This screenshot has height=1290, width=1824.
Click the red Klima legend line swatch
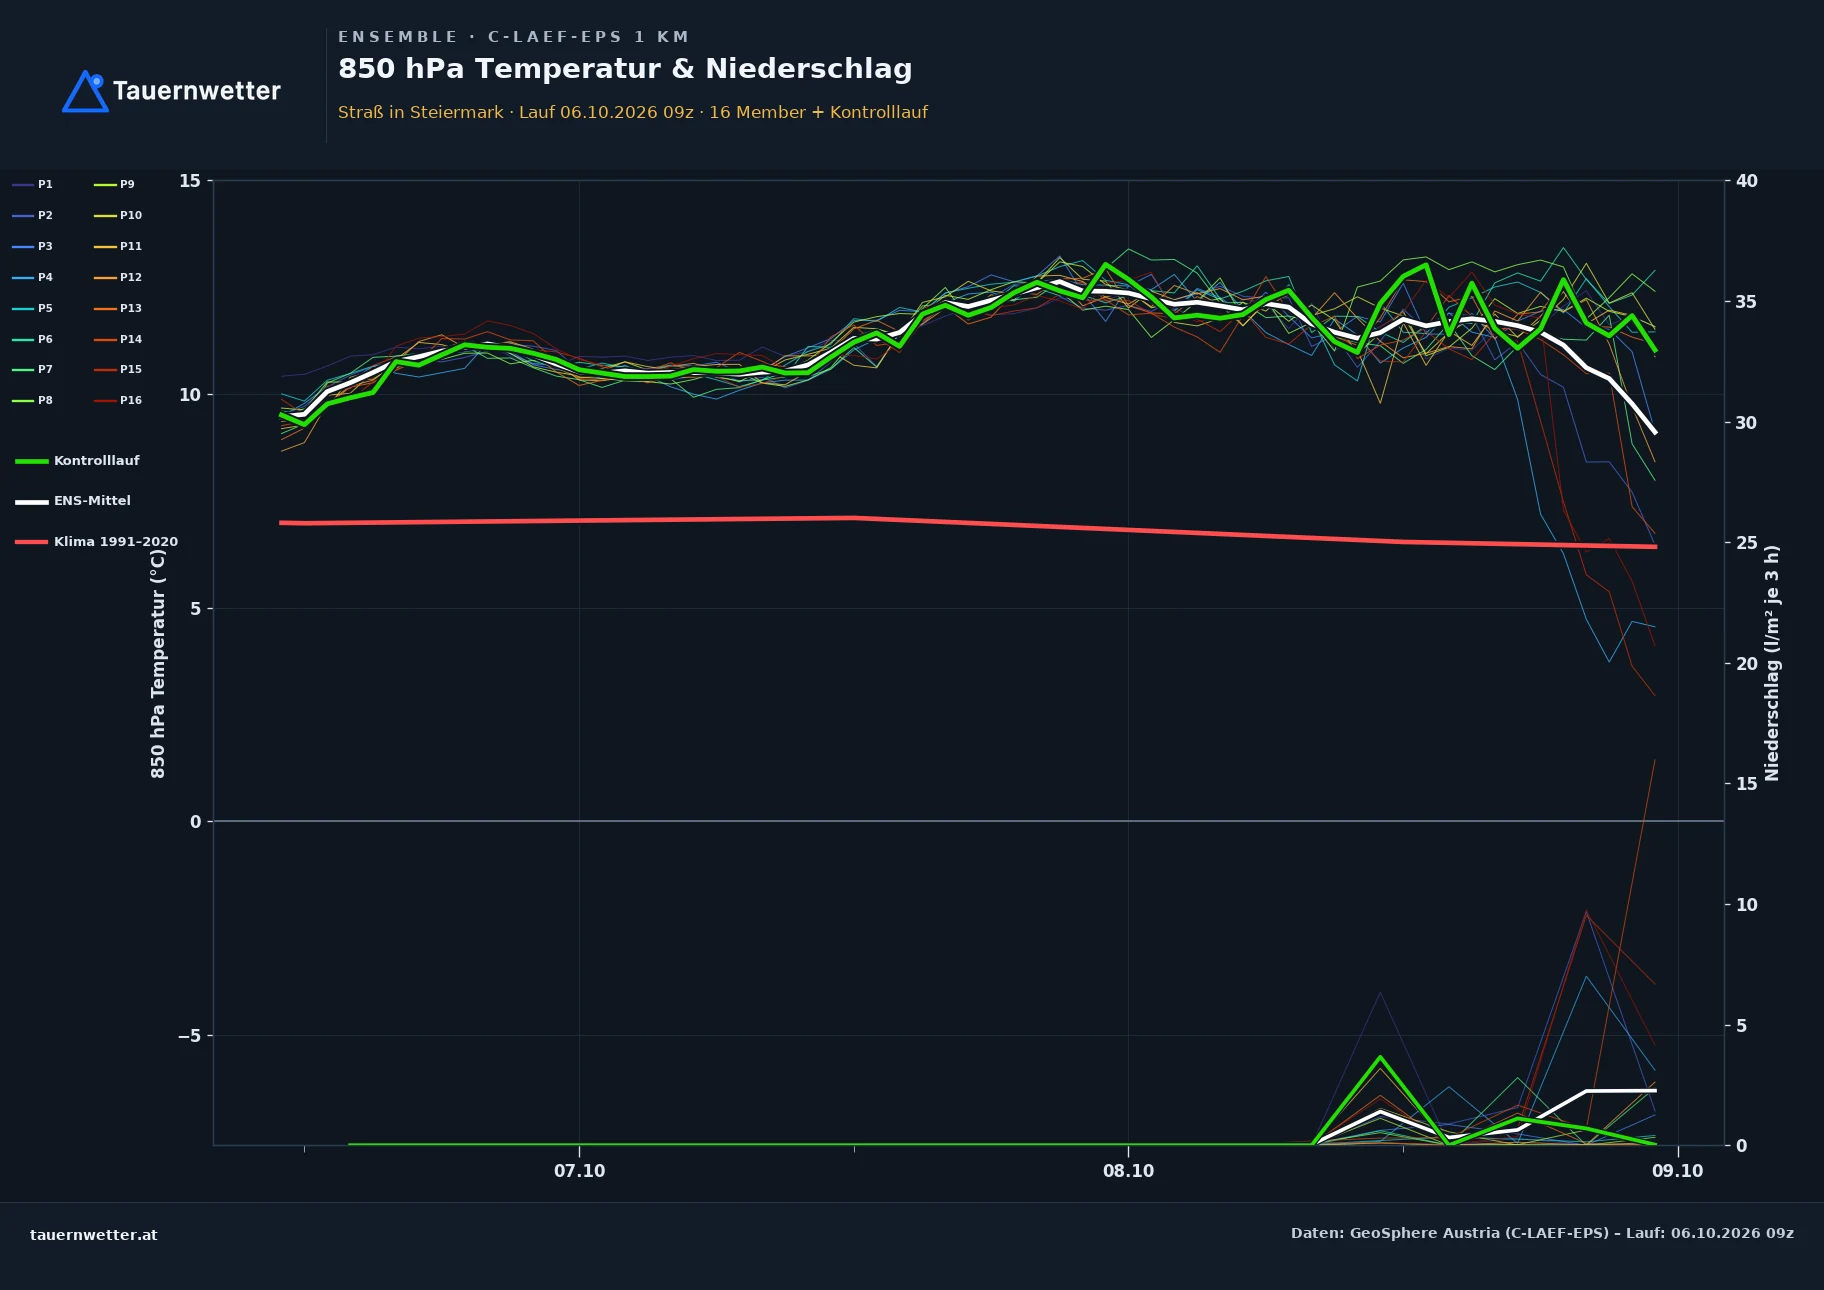coord(32,542)
